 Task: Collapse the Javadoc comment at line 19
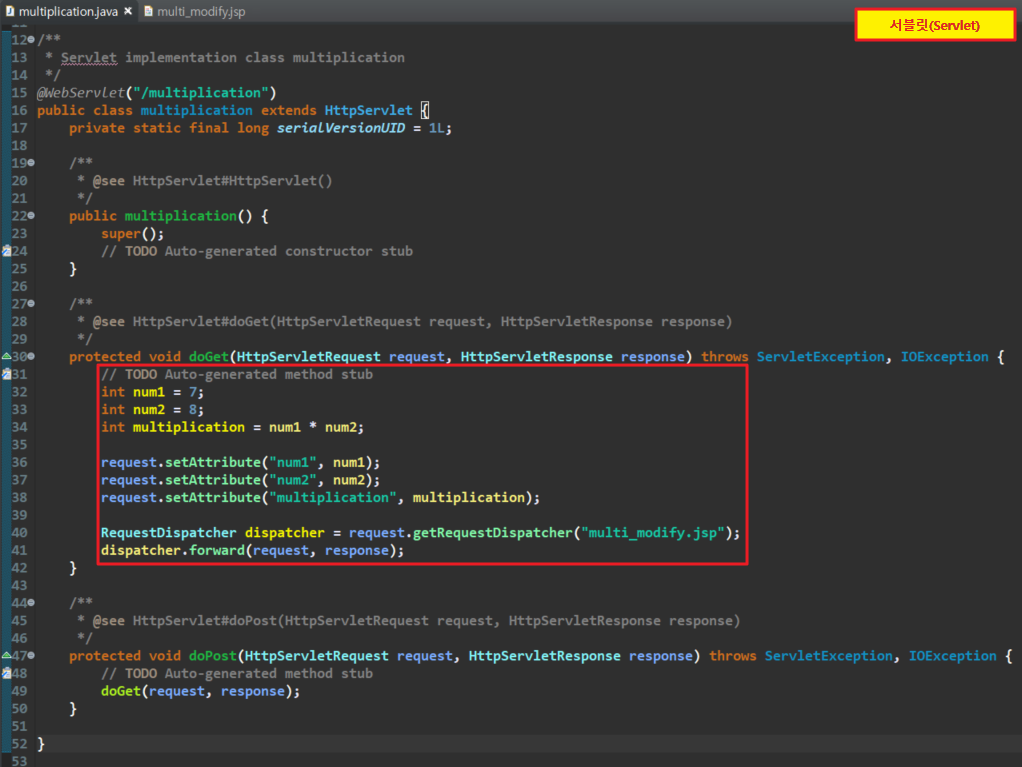31,163
